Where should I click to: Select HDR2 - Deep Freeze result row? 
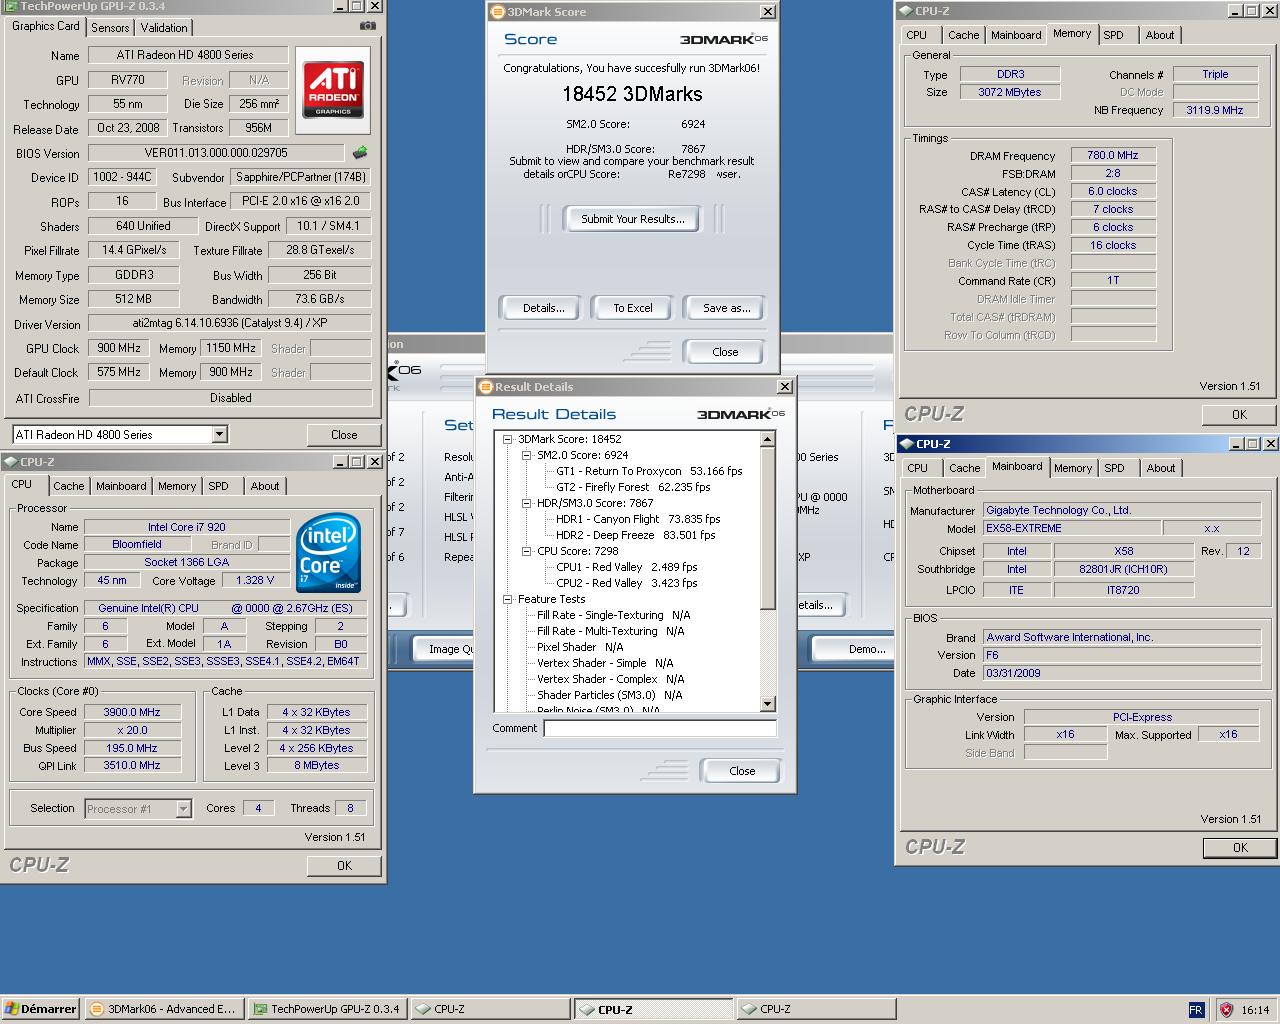point(636,535)
